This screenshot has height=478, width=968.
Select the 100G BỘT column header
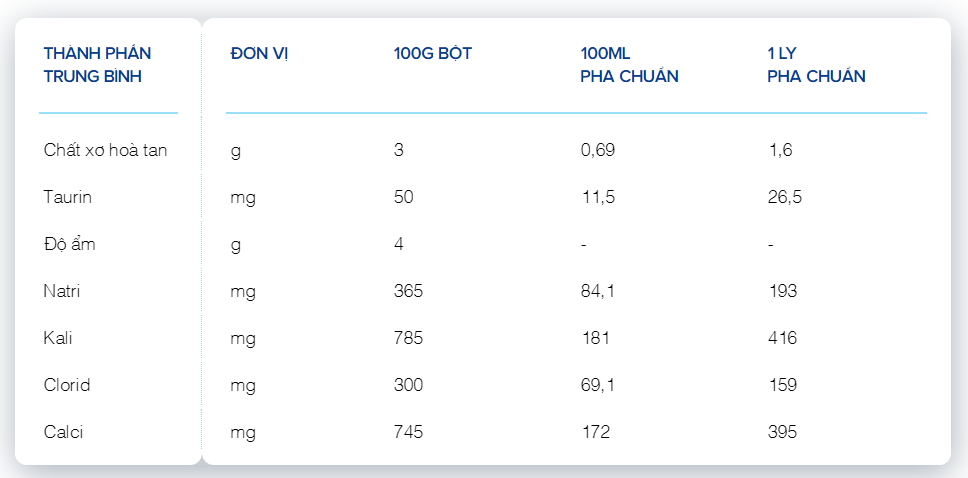pyautogui.click(x=433, y=54)
